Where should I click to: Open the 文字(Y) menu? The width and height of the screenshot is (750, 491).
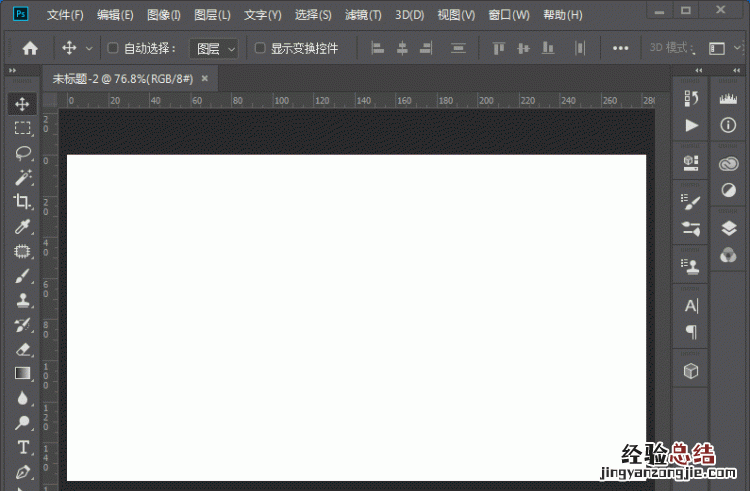pos(263,15)
